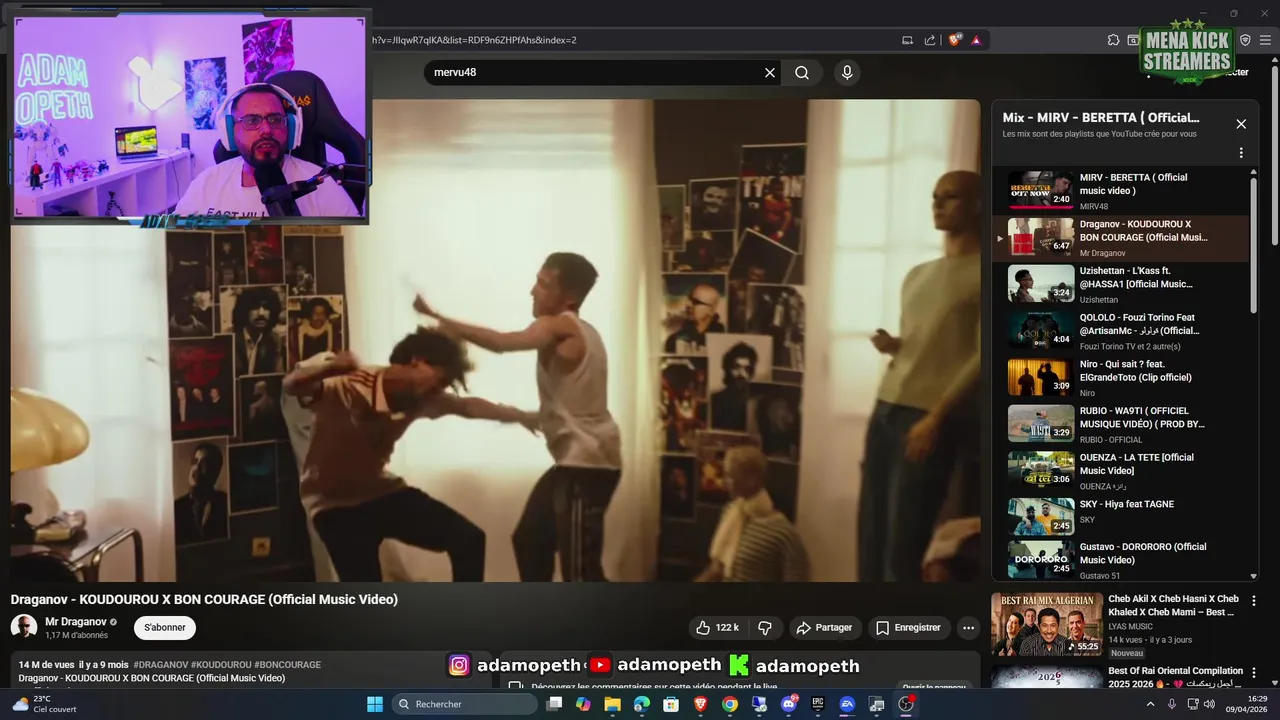This screenshot has width=1280, height=720.
Task: Switch to OBS Studio in the taskbar
Action: [906, 704]
